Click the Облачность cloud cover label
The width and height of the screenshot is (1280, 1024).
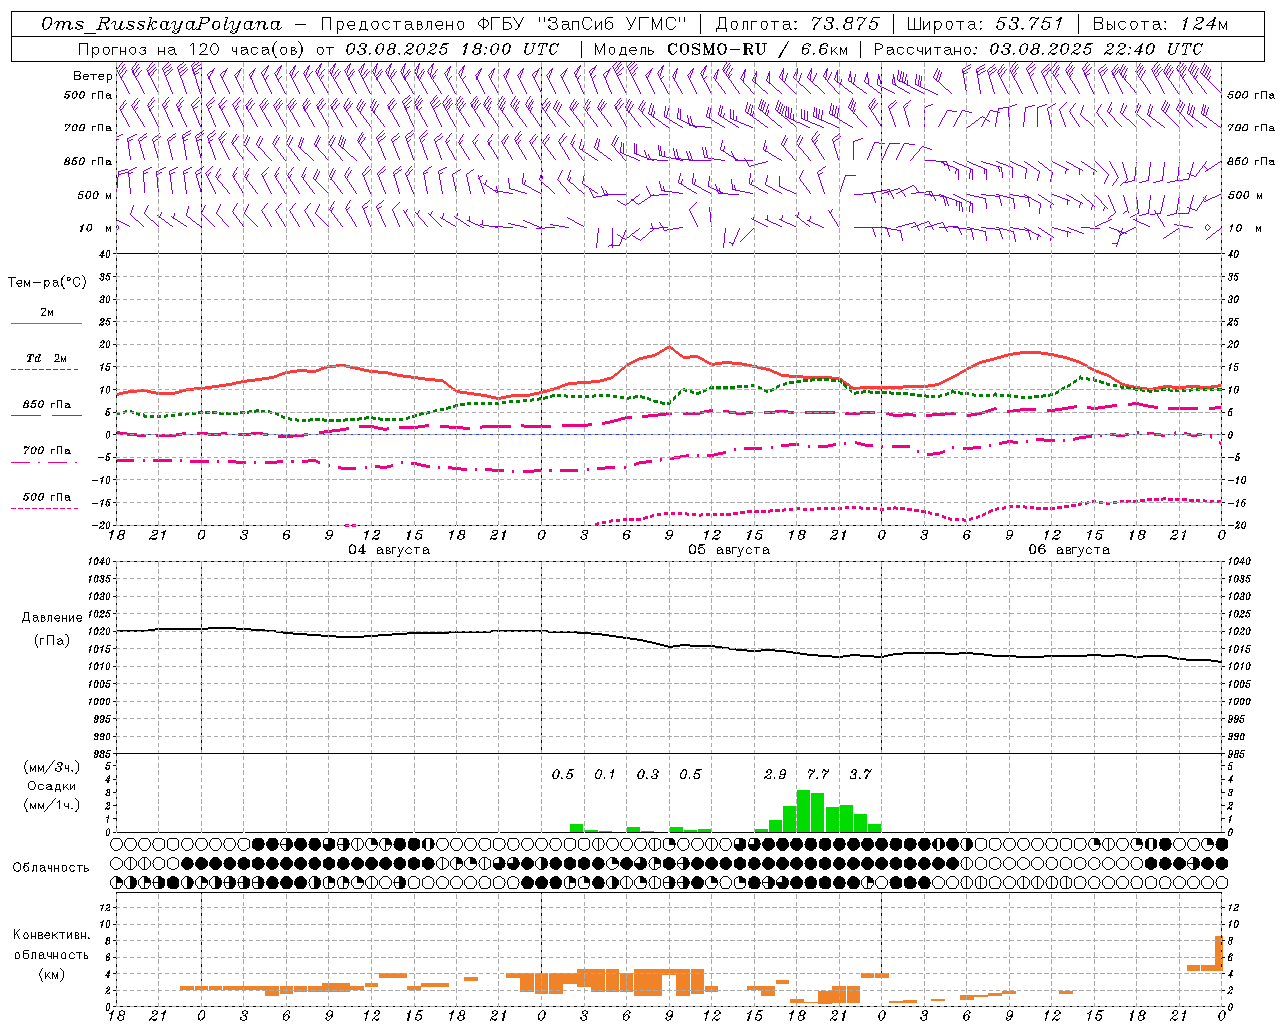coord(51,868)
